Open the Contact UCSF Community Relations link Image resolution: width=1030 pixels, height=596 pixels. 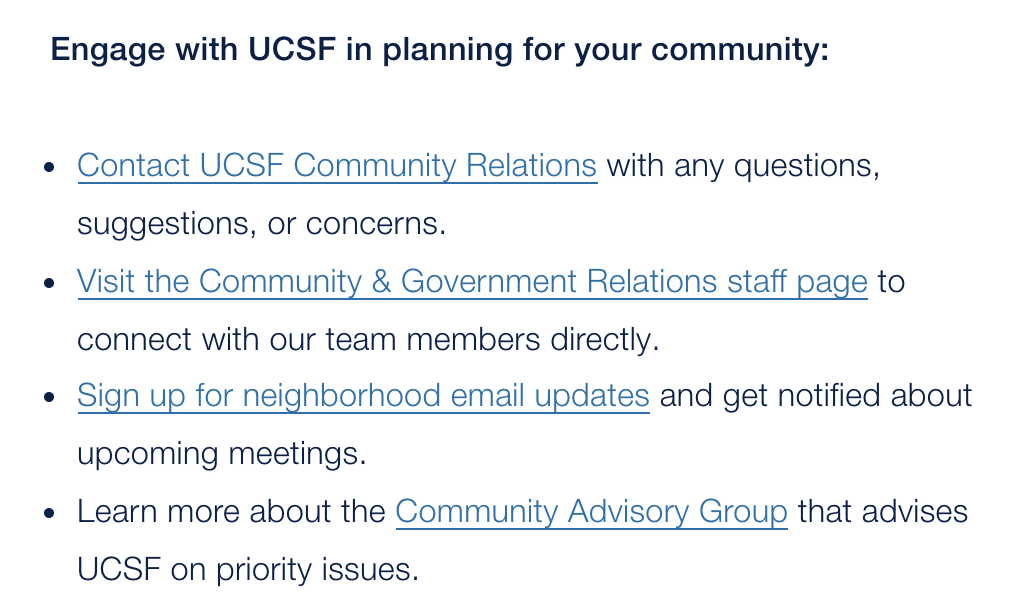pyautogui.click(x=337, y=166)
